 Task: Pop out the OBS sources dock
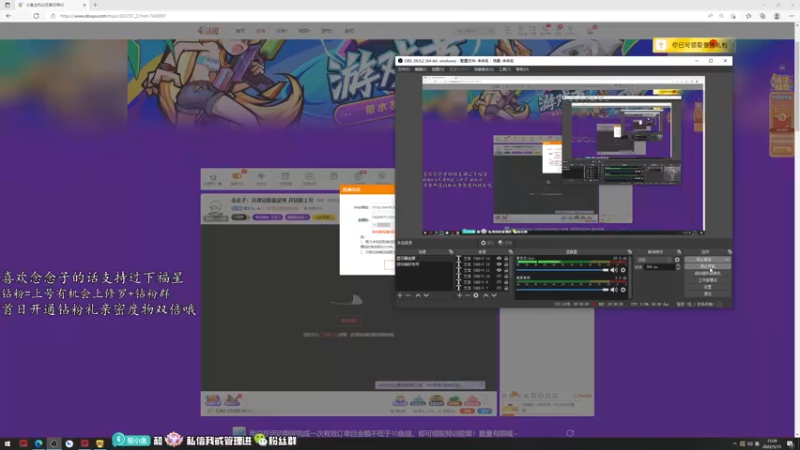[511, 252]
